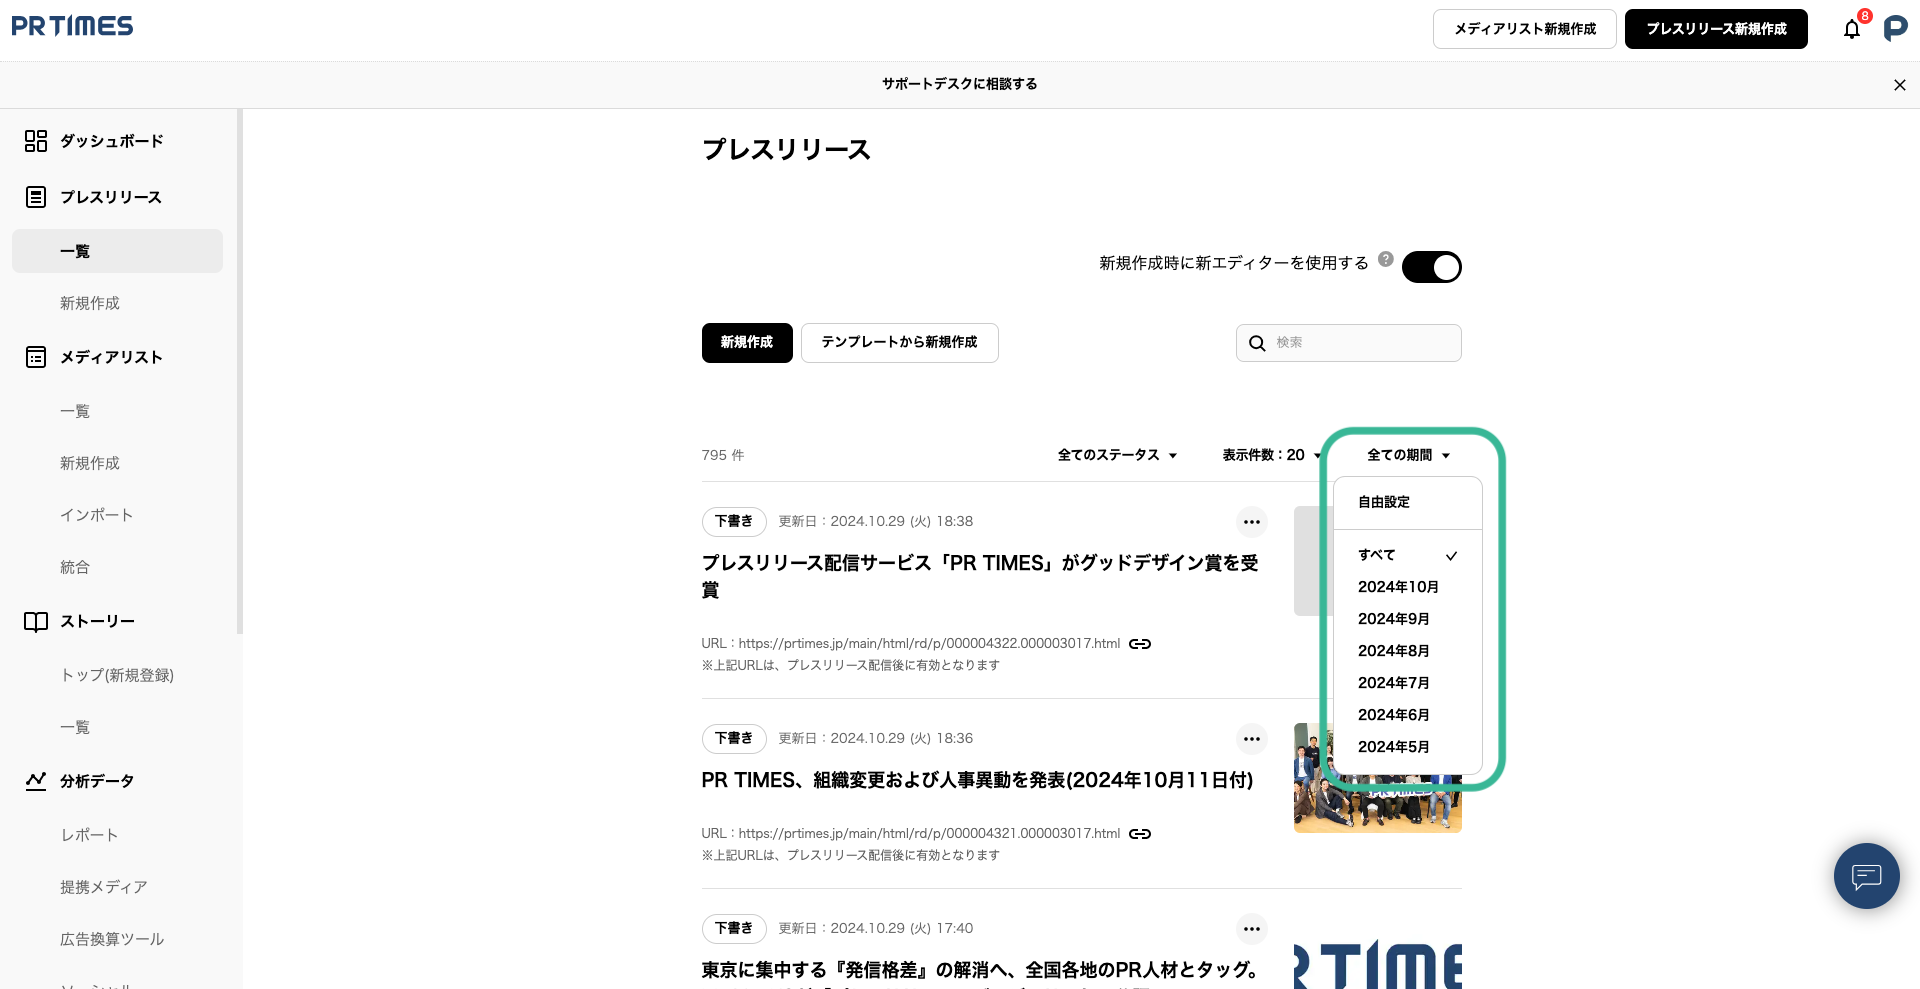Viewport: 1920px width, 989px height.
Task: Click the profile P avatar icon
Action: 1895,29
